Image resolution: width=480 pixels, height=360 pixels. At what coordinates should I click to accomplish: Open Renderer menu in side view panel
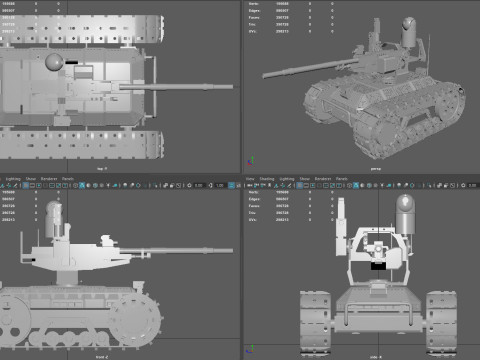(323, 179)
